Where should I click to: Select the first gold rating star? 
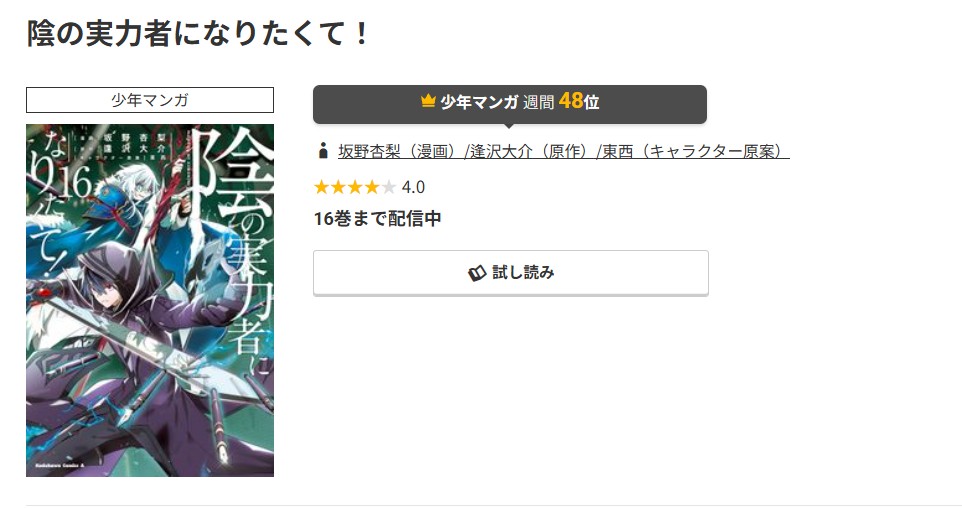point(321,187)
